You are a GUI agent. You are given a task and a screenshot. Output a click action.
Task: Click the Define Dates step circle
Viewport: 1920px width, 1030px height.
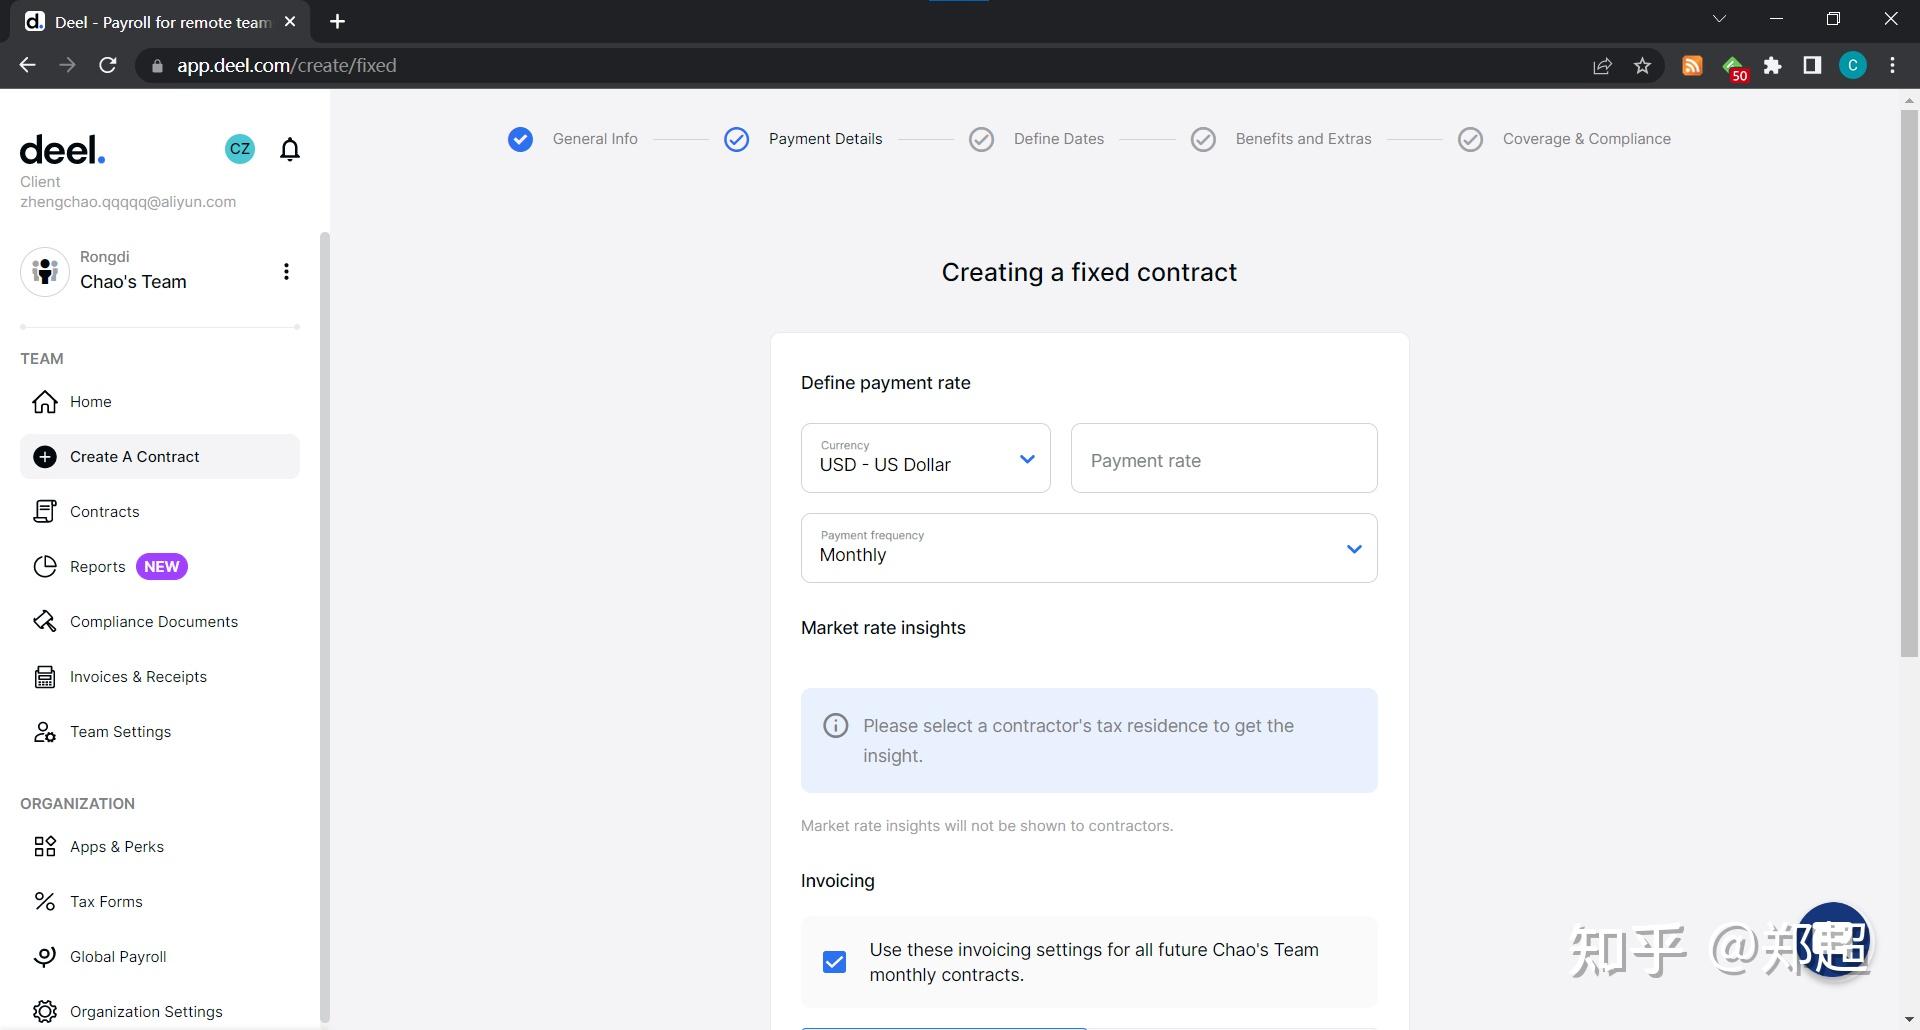[981, 139]
